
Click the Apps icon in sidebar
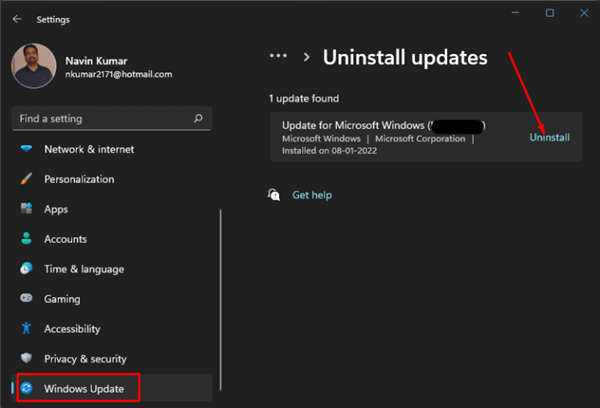pyautogui.click(x=26, y=209)
